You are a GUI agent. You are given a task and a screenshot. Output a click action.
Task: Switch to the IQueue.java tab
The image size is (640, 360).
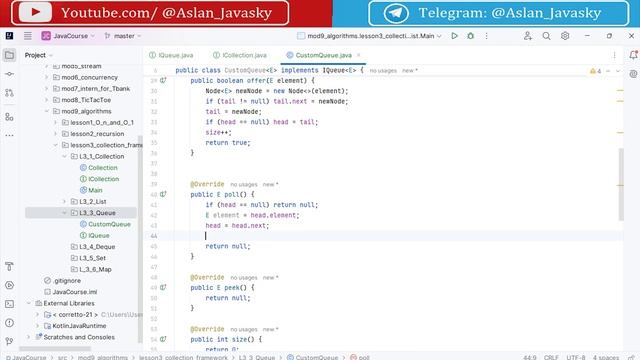point(171,55)
